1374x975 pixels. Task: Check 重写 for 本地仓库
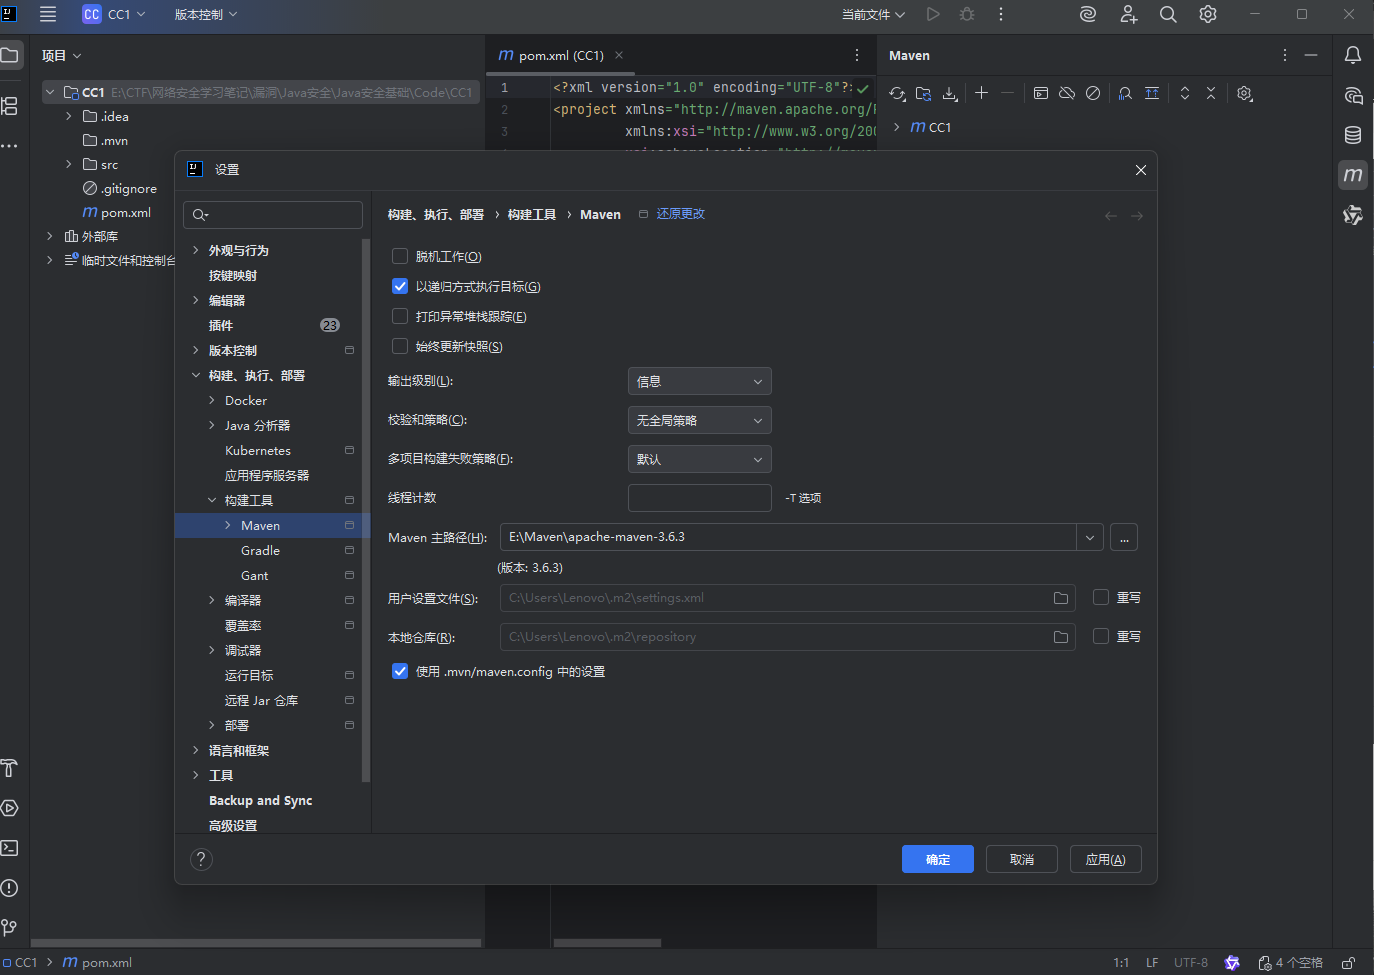coord(1101,636)
